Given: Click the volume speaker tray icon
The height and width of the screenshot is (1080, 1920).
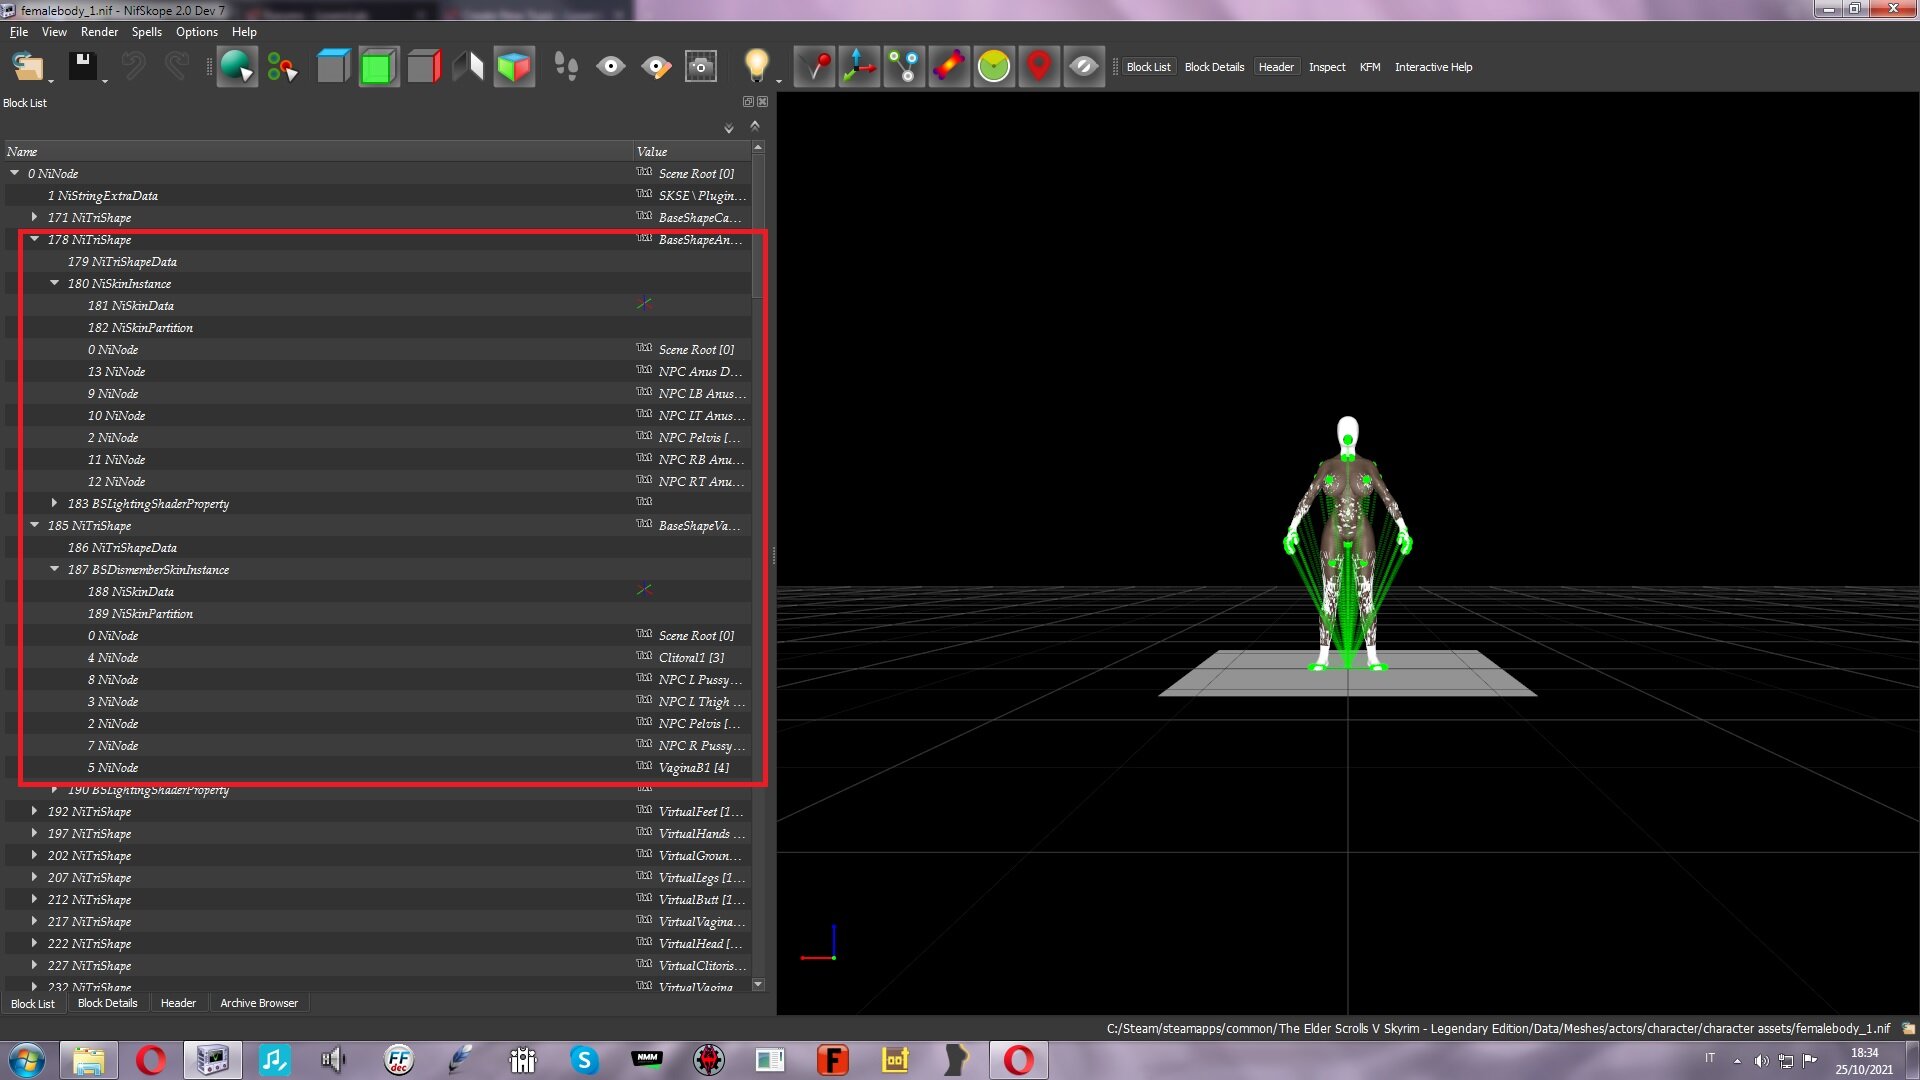Looking at the screenshot, I should [1761, 1060].
